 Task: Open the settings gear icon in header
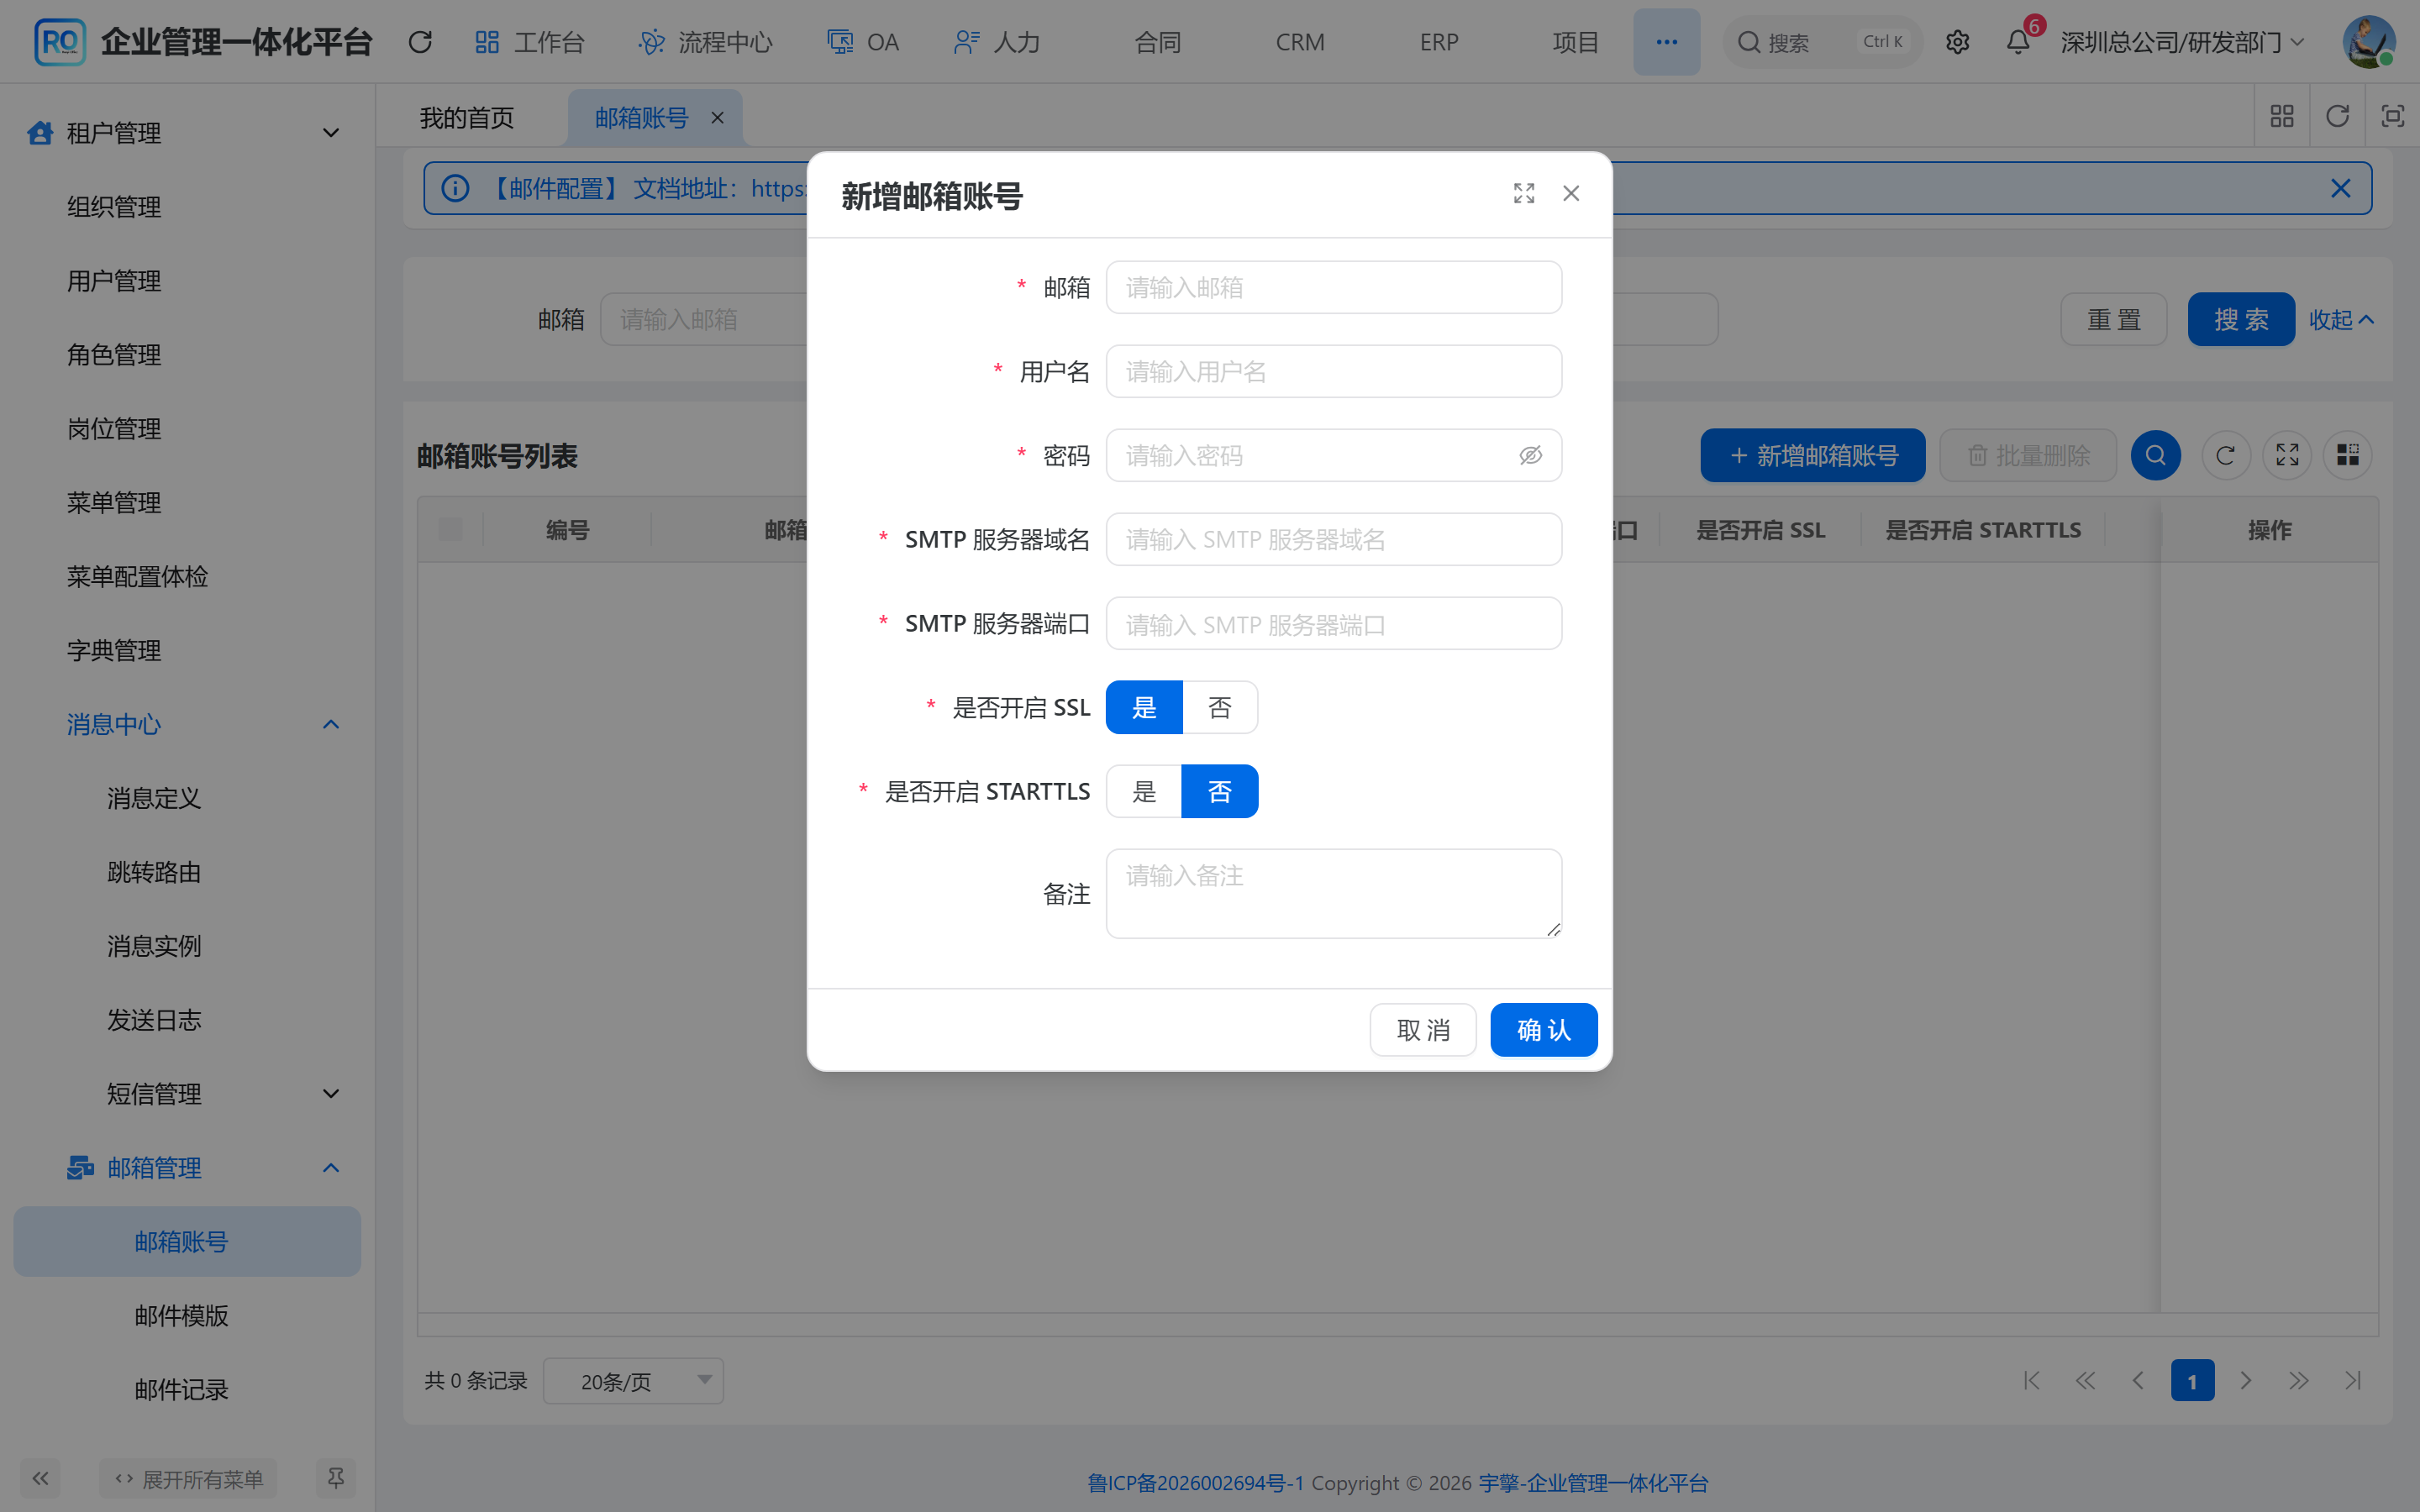pos(1957,42)
